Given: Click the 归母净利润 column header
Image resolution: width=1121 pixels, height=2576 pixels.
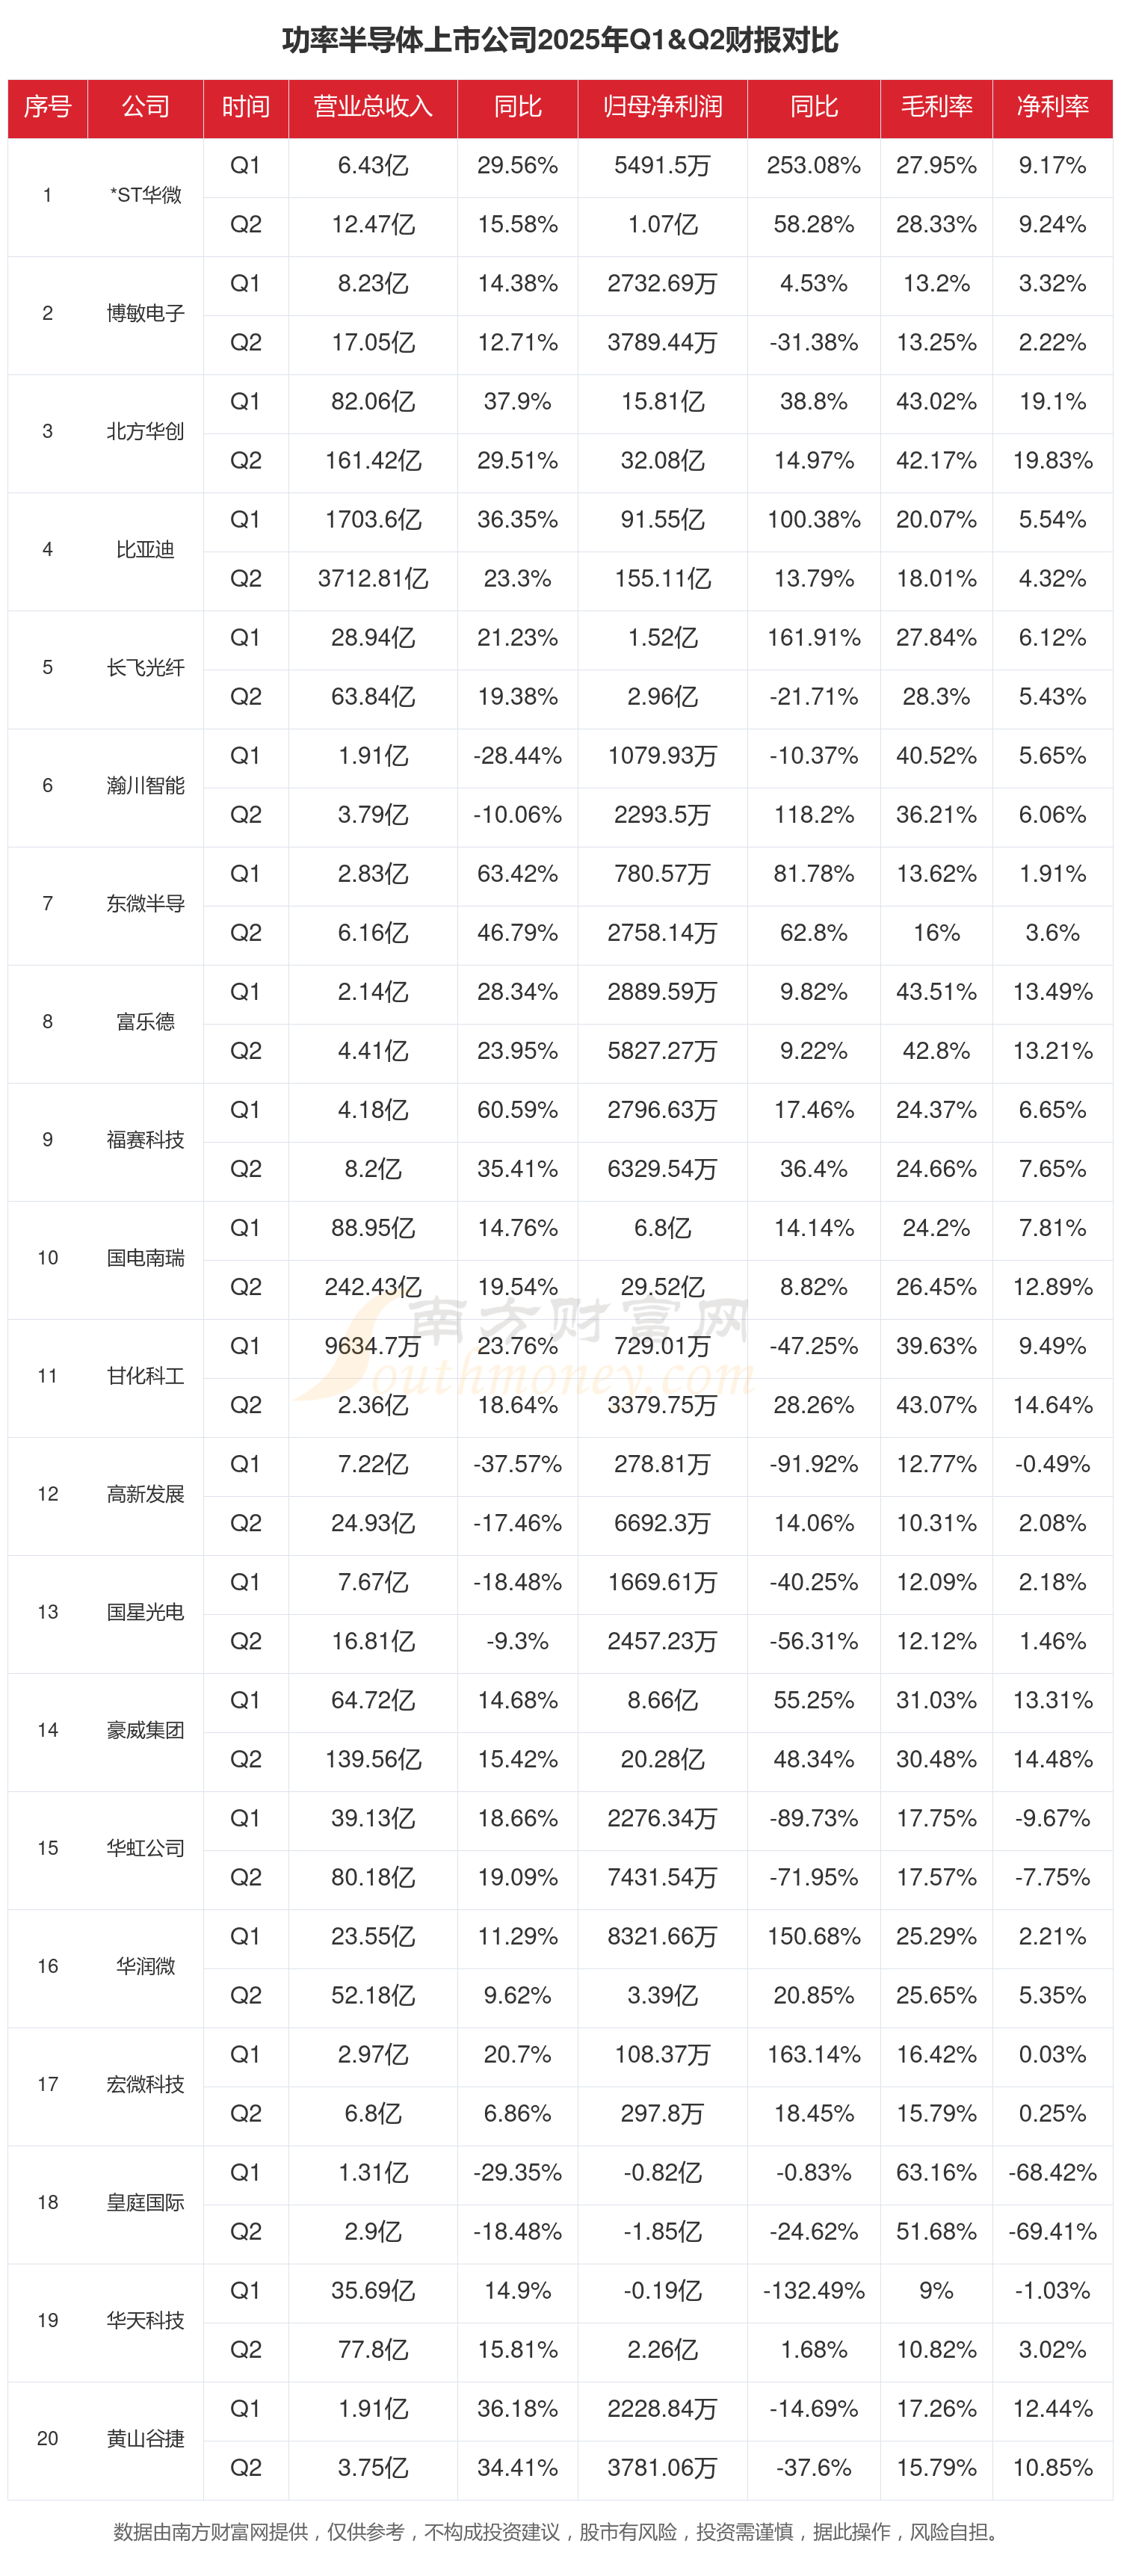Looking at the screenshot, I should coord(662,107).
